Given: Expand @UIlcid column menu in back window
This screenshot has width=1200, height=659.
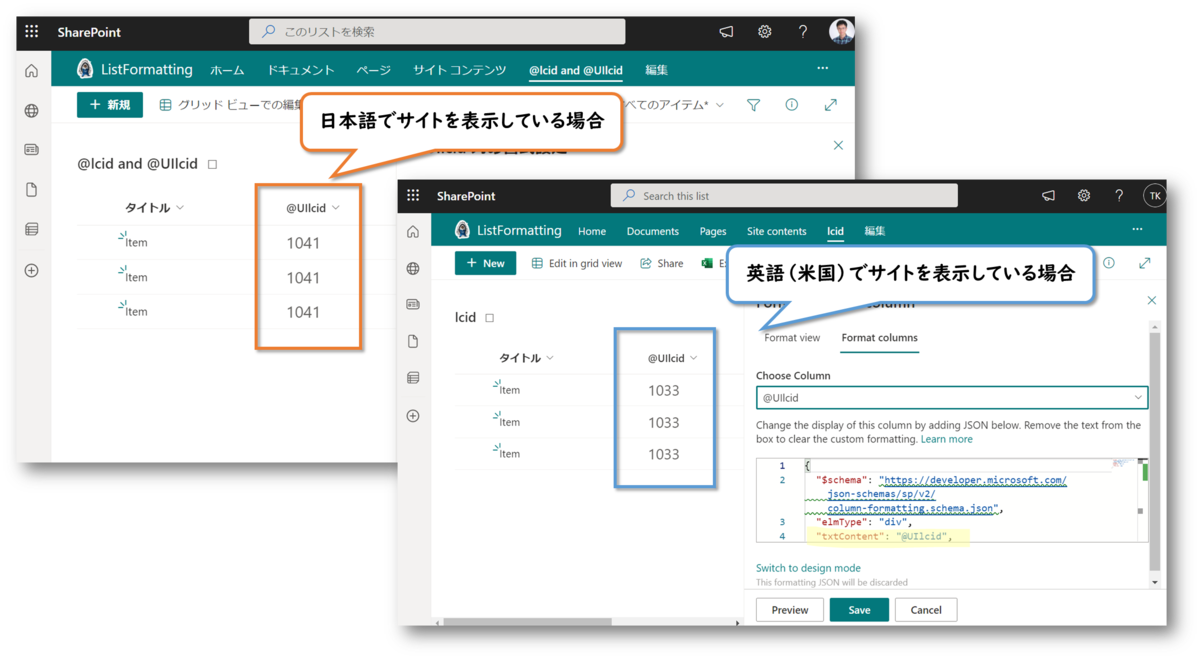Looking at the screenshot, I should tap(336, 208).
